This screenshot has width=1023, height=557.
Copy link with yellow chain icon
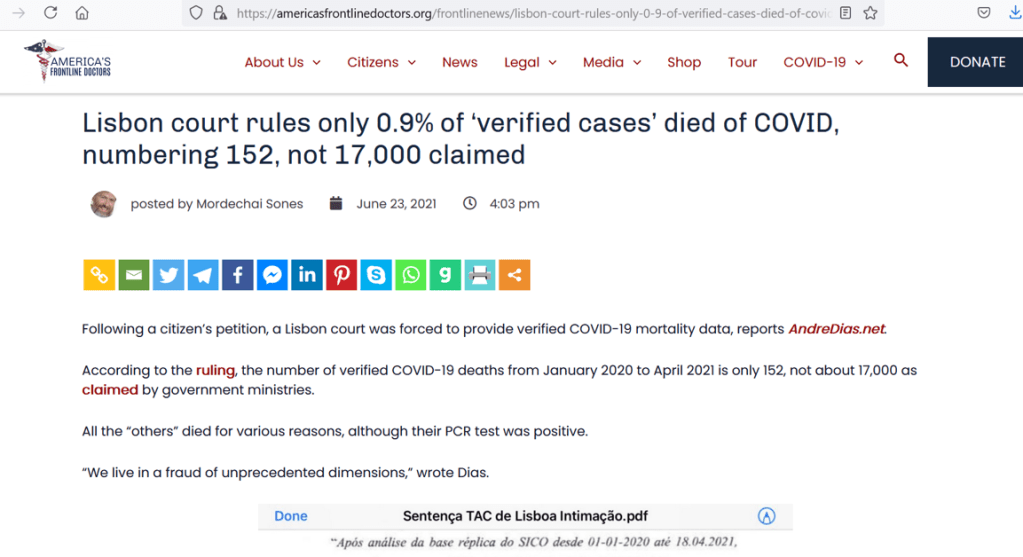coord(99,275)
